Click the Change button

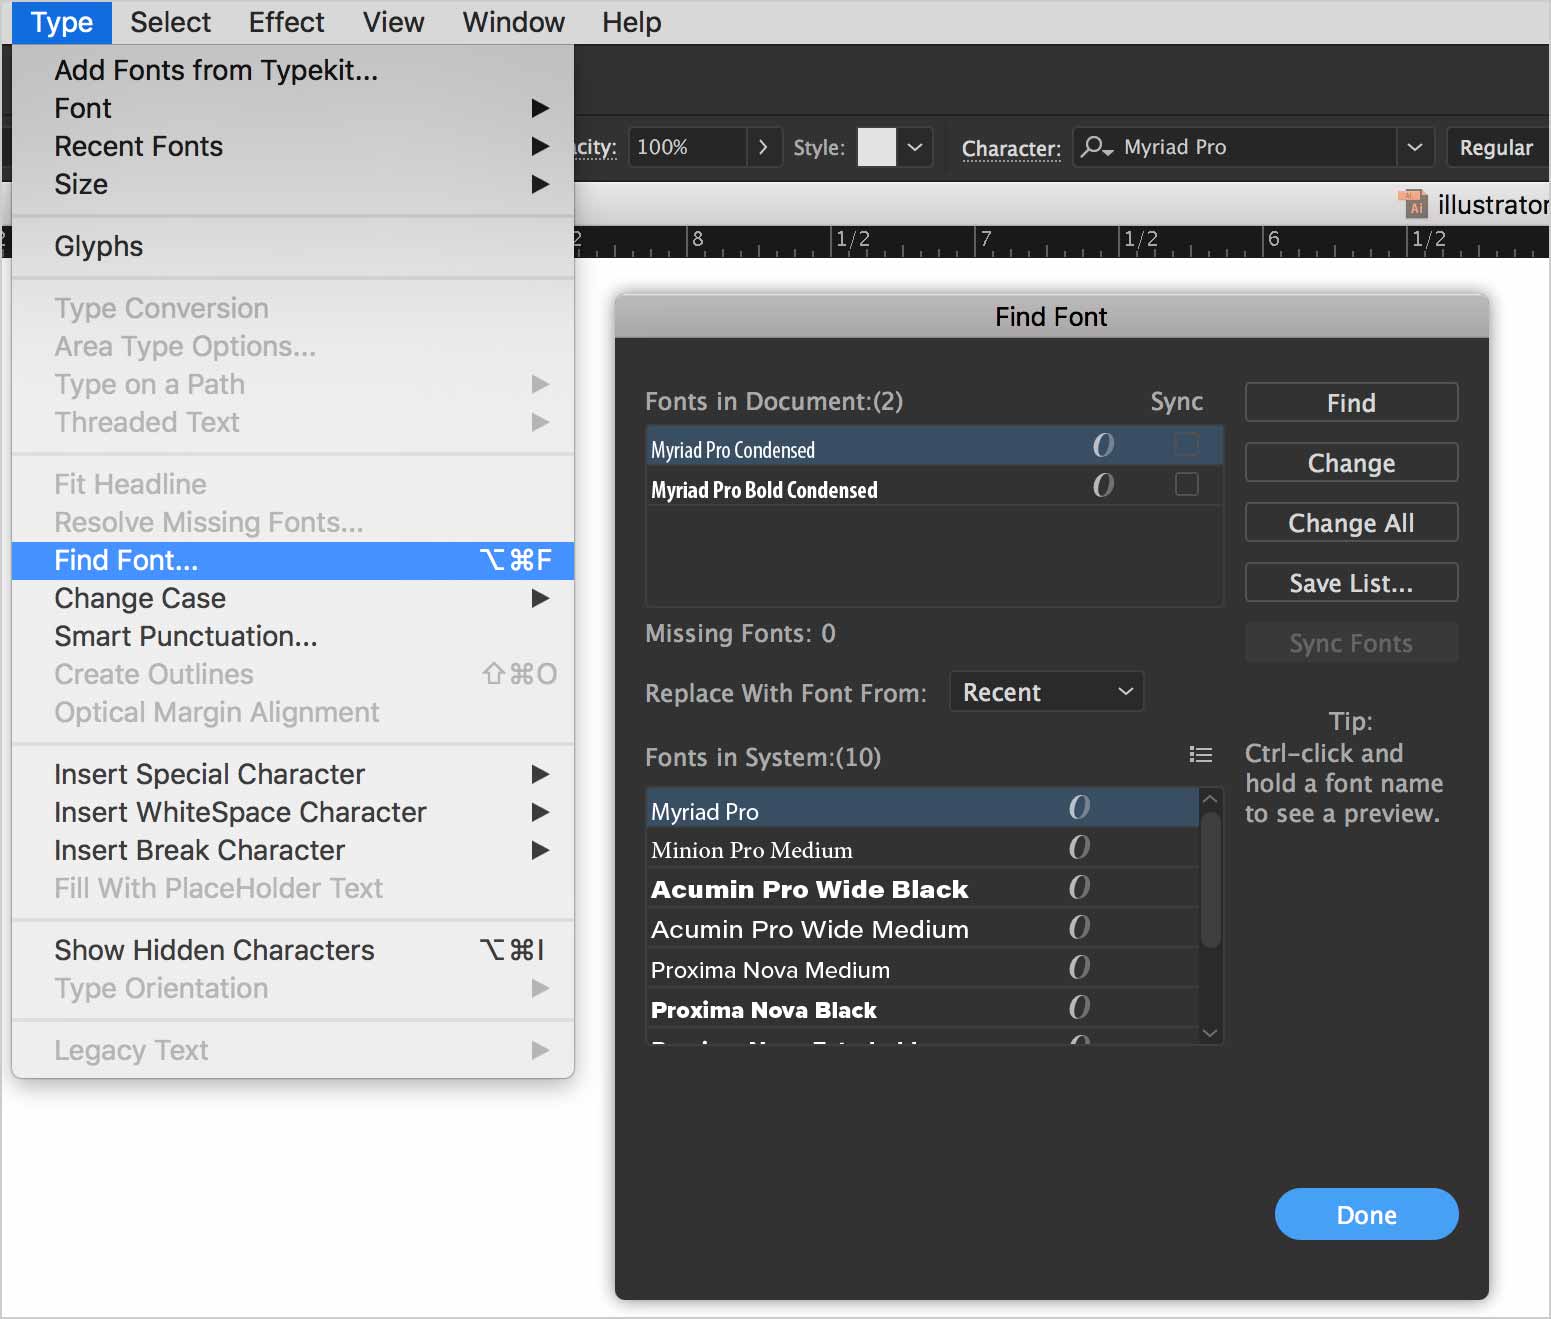(1351, 462)
